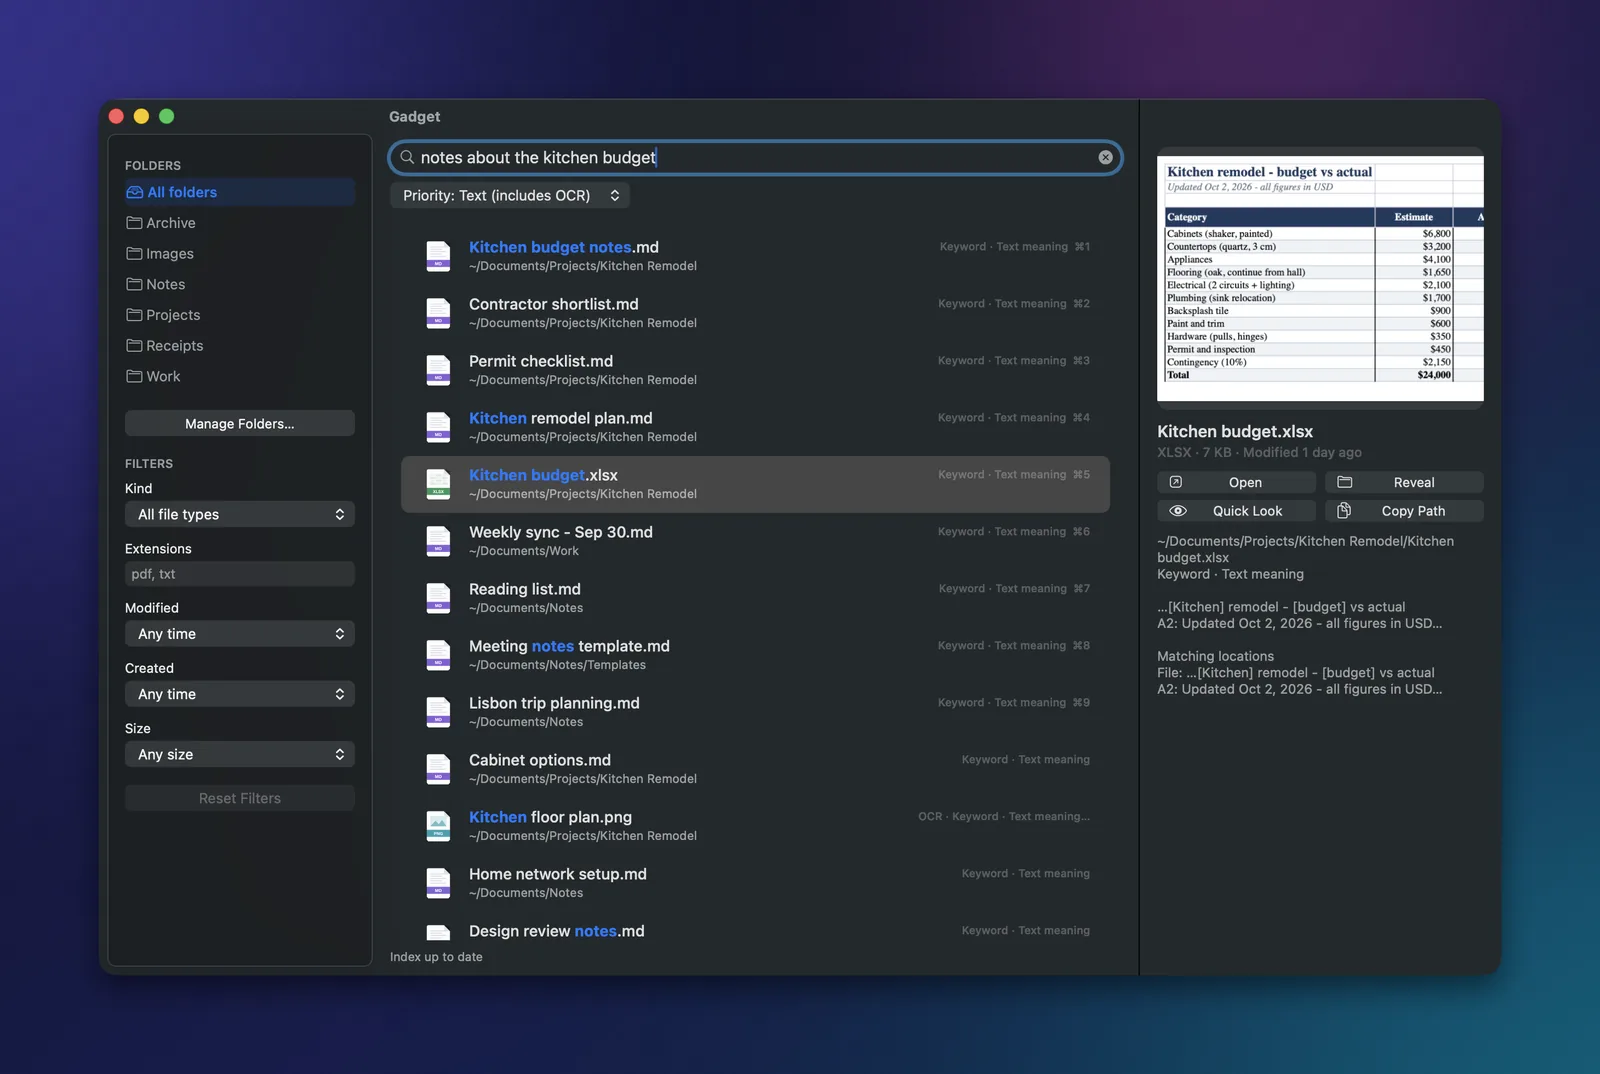Click the Open button in preview pane

[1236, 482]
